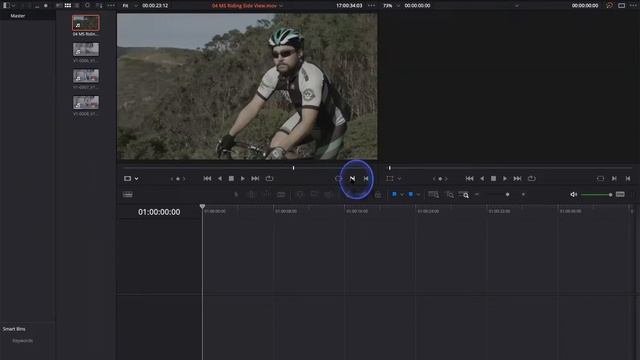This screenshot has width=640, height=360.
Task: Go to first frame in timeline viewer
Action: tap(470, 178)
